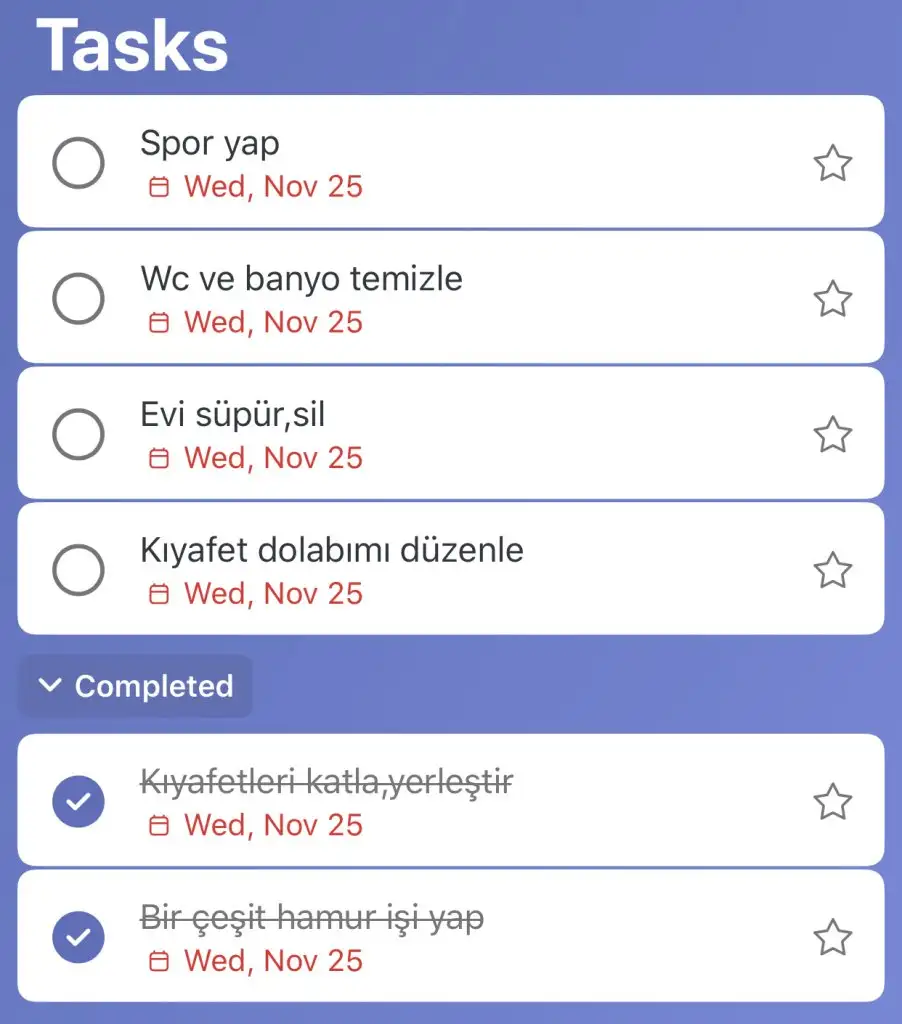This screenshot has width=902, height=1024.
Task: Star 'Kıyafet dolabımı düzenle' task
Action: [832, 571]
